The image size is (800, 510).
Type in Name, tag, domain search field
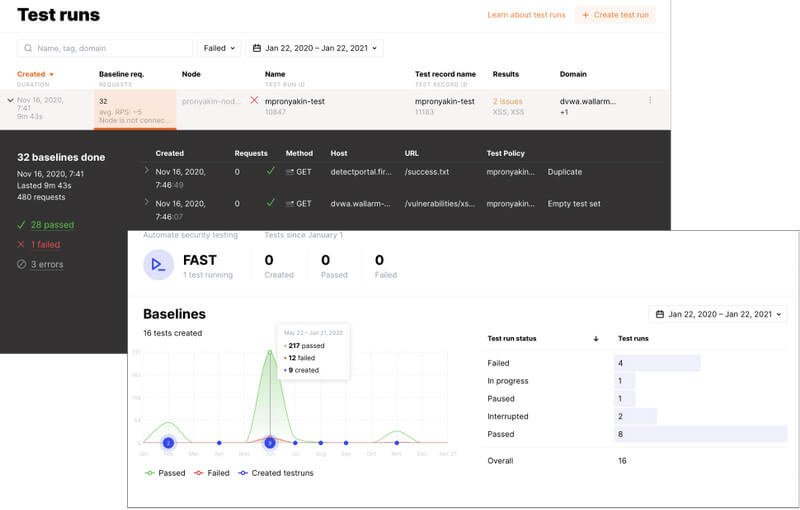(105, 48)
